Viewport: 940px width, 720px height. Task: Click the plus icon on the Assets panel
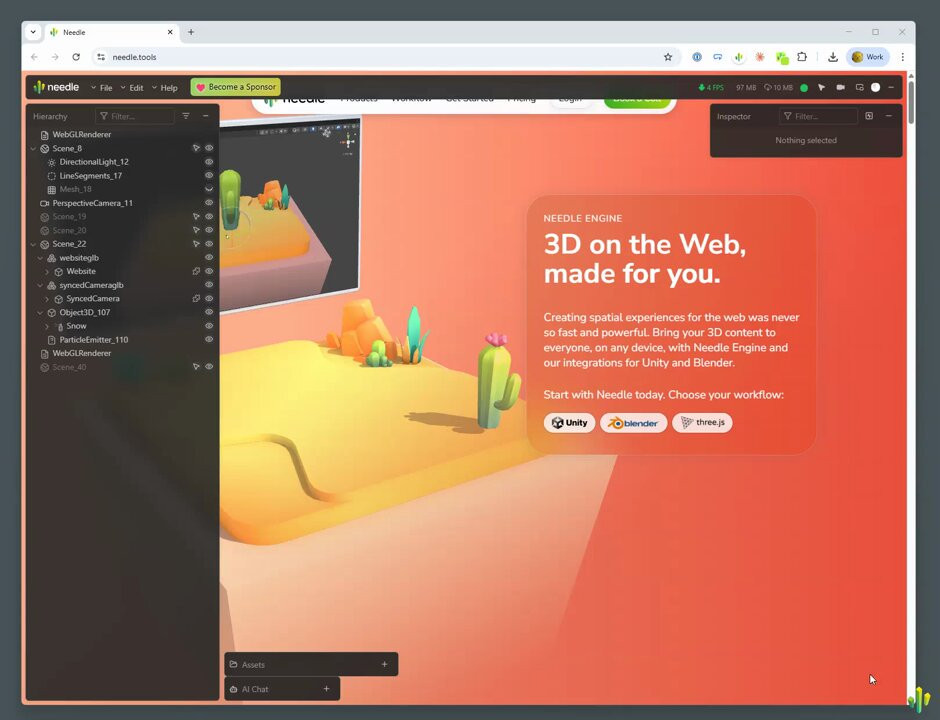tap(384, 664)
